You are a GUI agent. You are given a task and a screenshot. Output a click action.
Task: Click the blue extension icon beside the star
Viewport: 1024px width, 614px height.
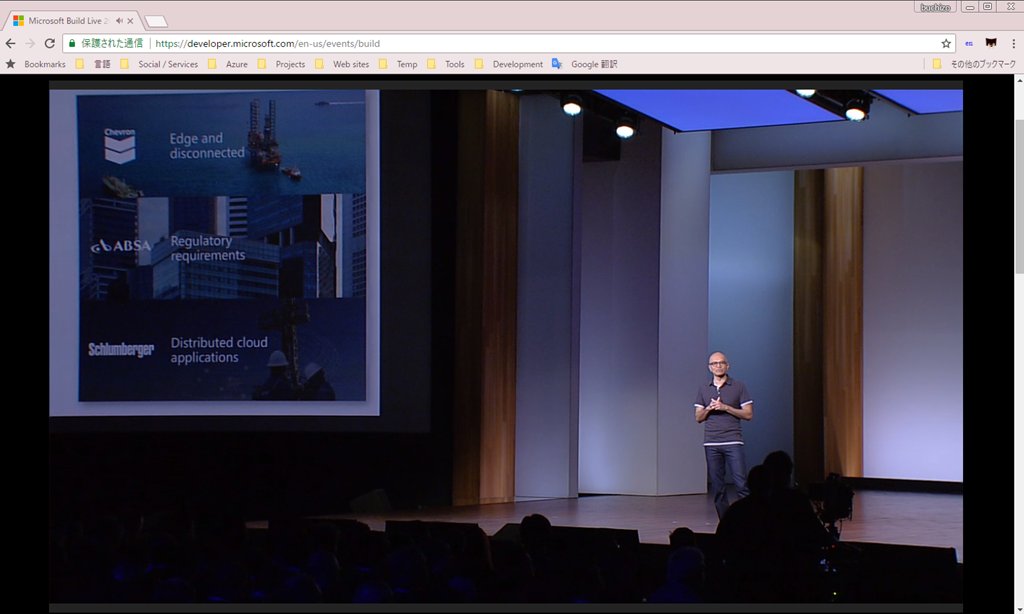click(x=969, y=44)
